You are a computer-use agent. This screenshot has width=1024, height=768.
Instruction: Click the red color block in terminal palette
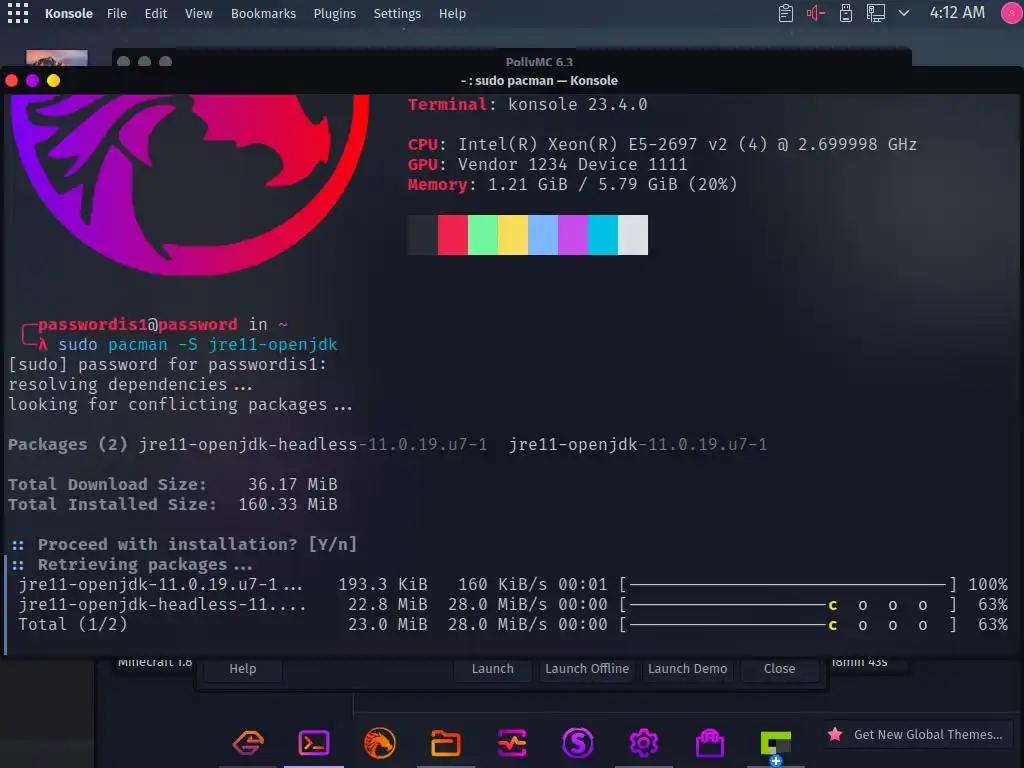(453, 234)
